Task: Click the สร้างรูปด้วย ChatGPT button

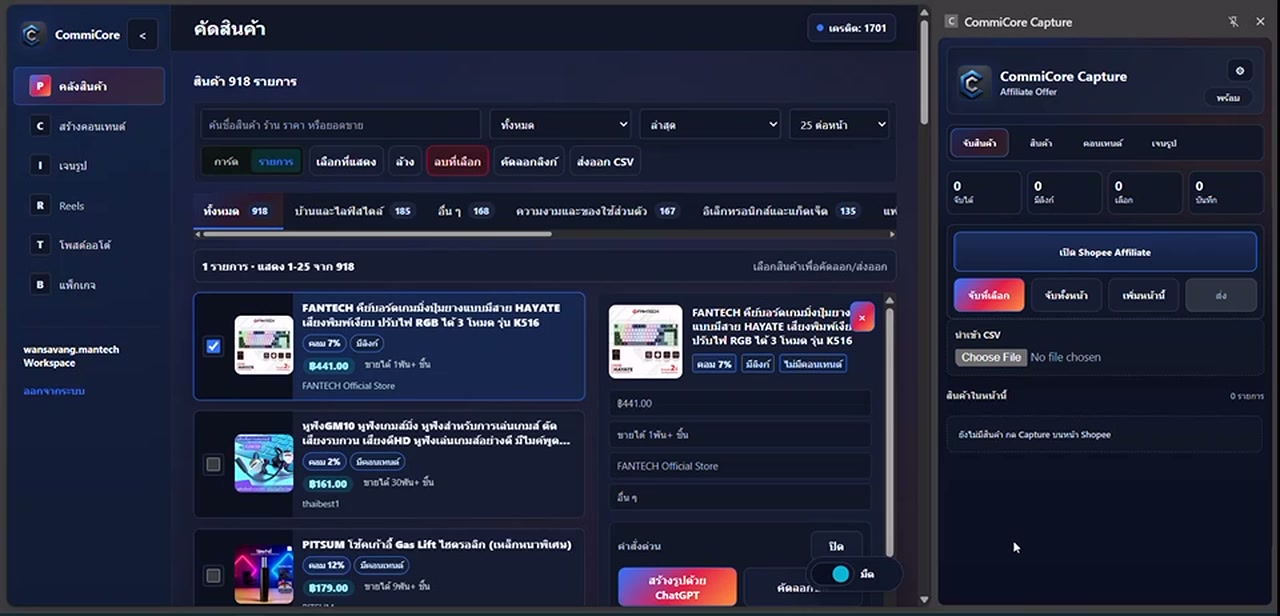Action: coord(677,588)
